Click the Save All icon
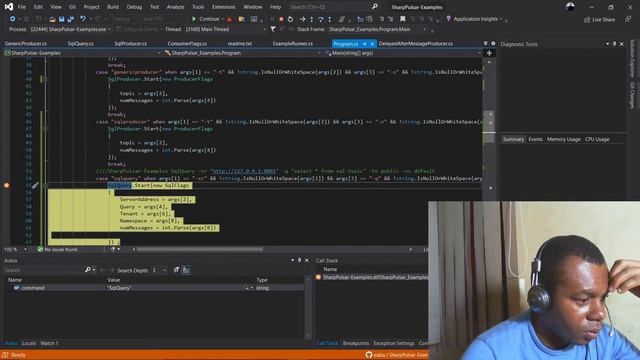The image size is (640, 360). tap(71, 19)
